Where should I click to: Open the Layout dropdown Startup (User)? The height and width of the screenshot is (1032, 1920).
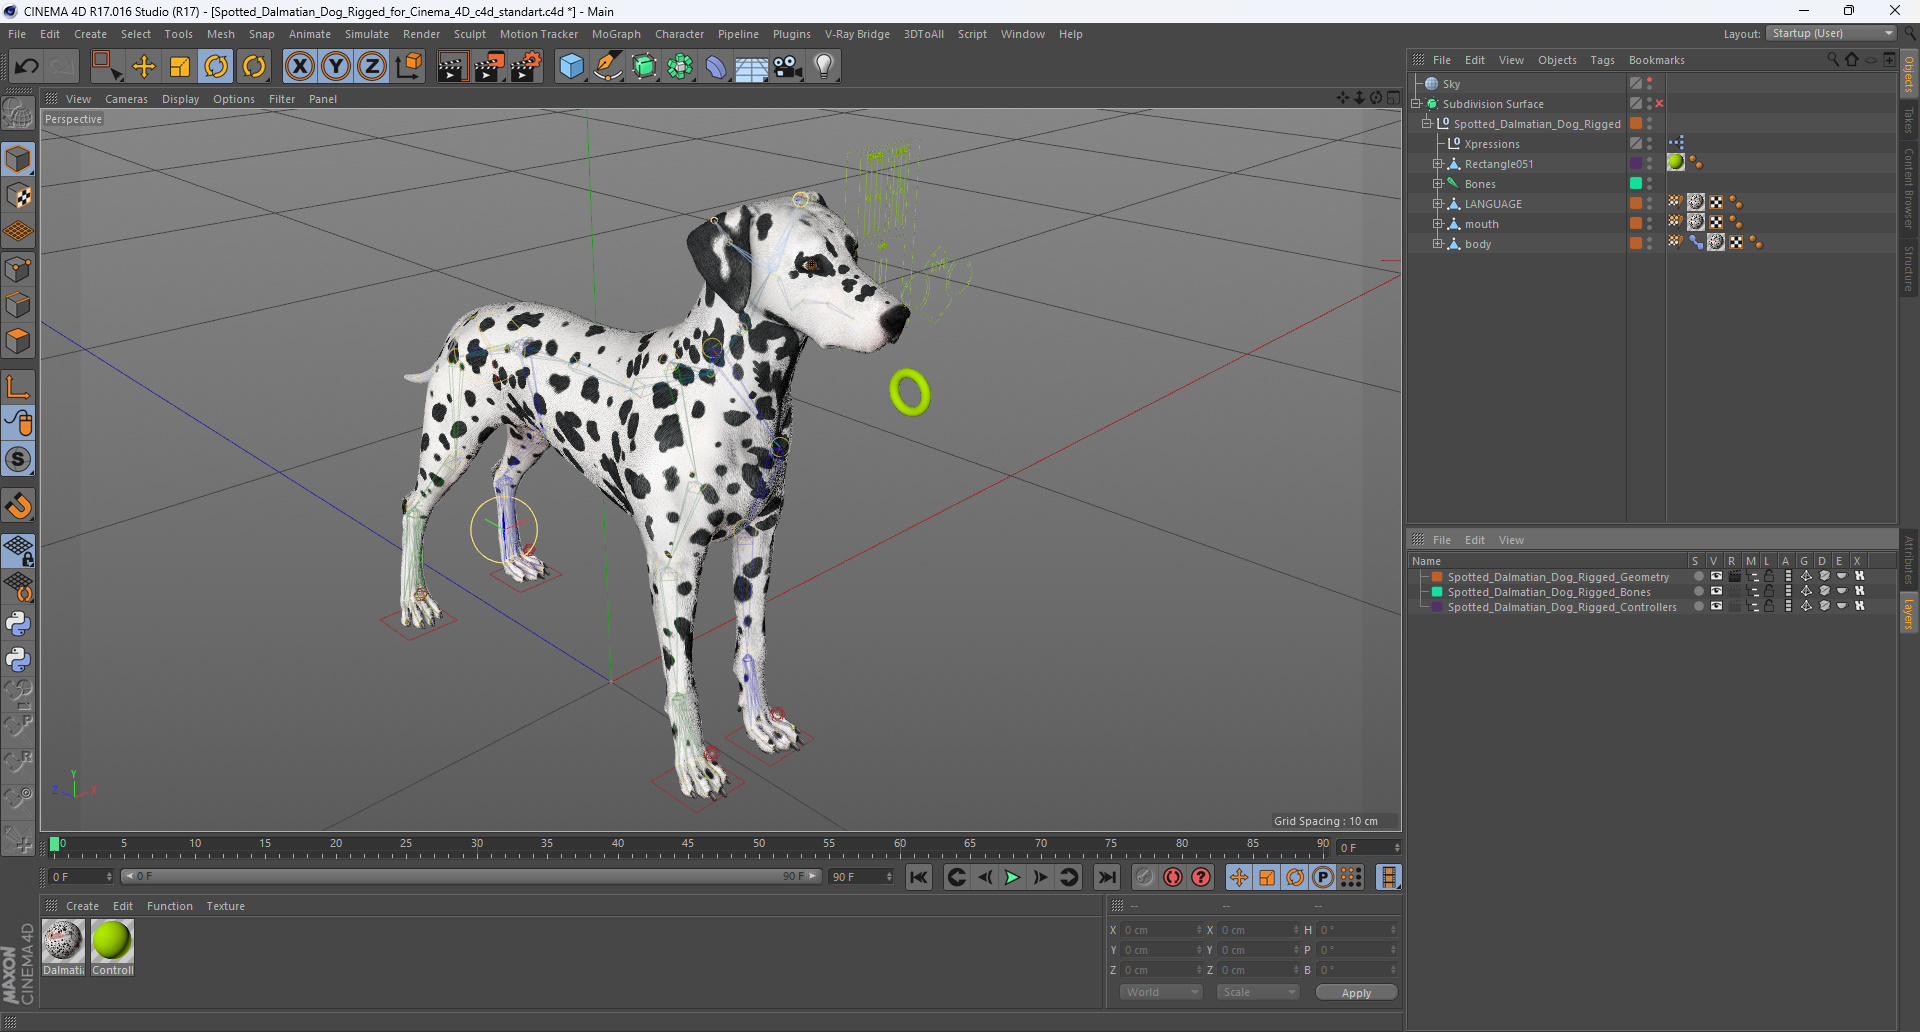pos(1832,34)
